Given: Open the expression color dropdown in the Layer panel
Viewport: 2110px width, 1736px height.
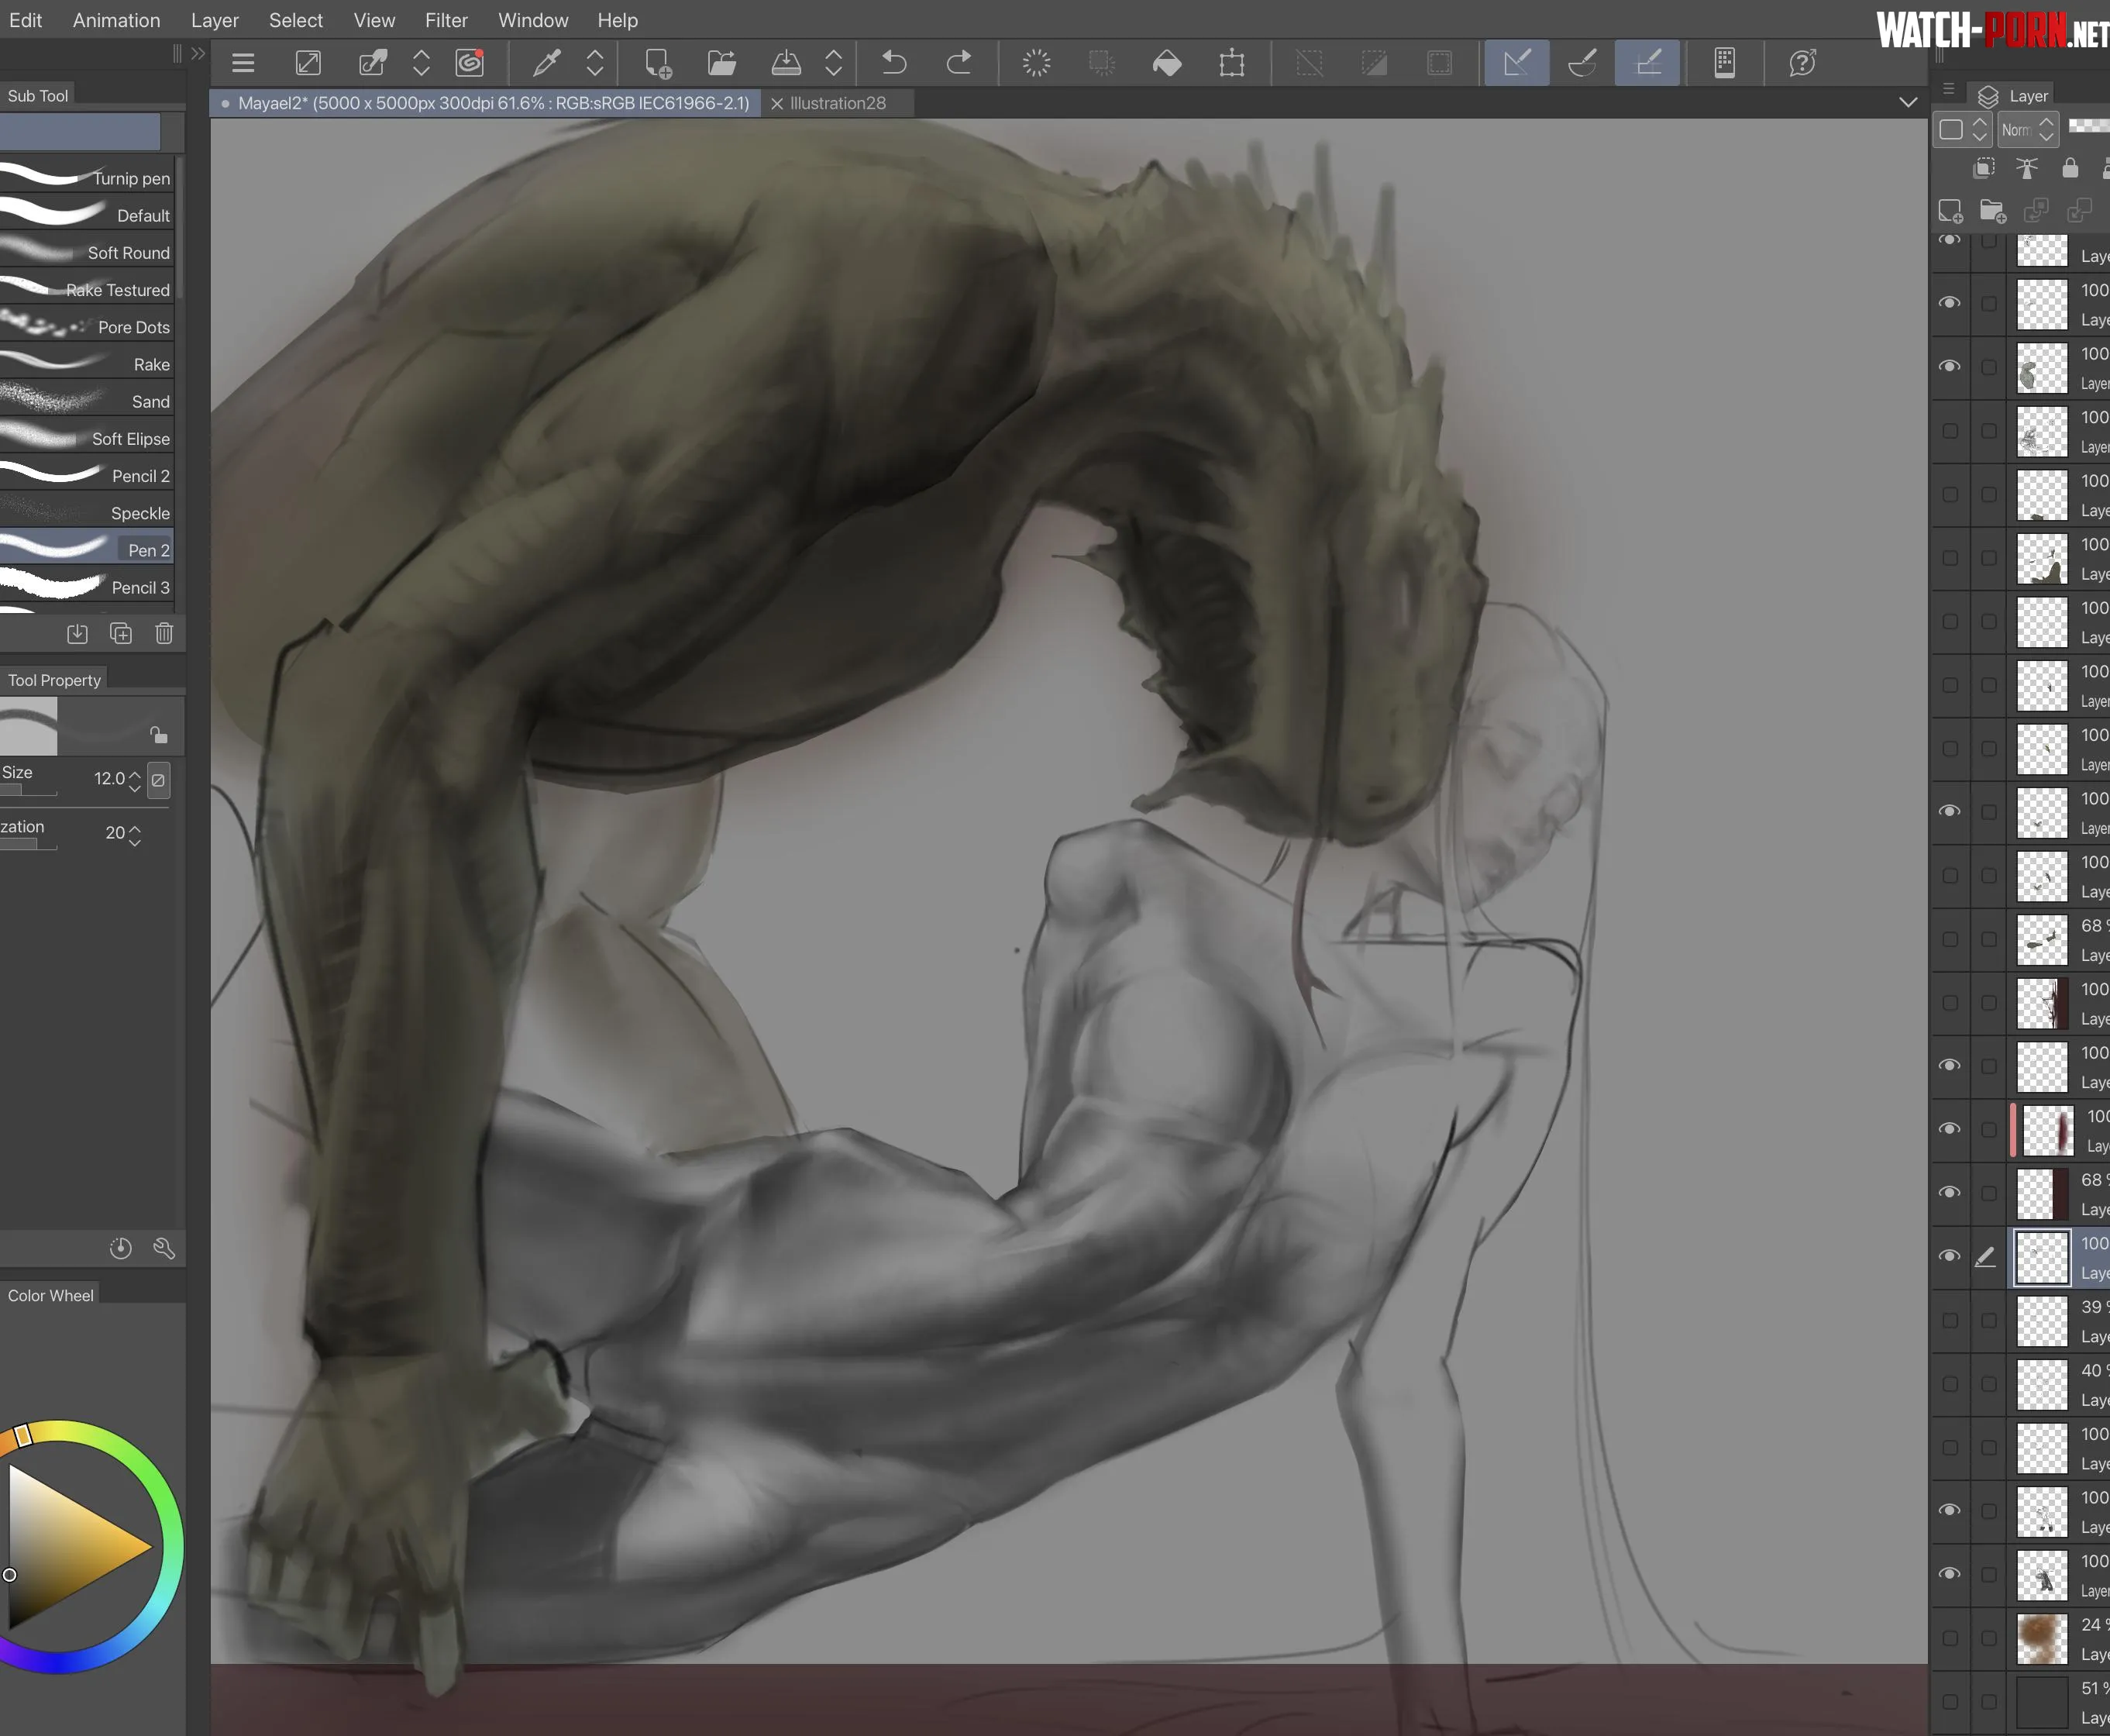Looking at the screenshot, I should click(x=1961, y=129).
